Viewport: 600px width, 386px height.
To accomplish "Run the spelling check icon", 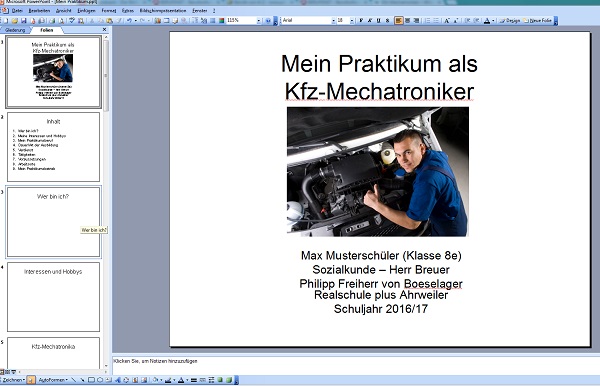I will point(72,21).
